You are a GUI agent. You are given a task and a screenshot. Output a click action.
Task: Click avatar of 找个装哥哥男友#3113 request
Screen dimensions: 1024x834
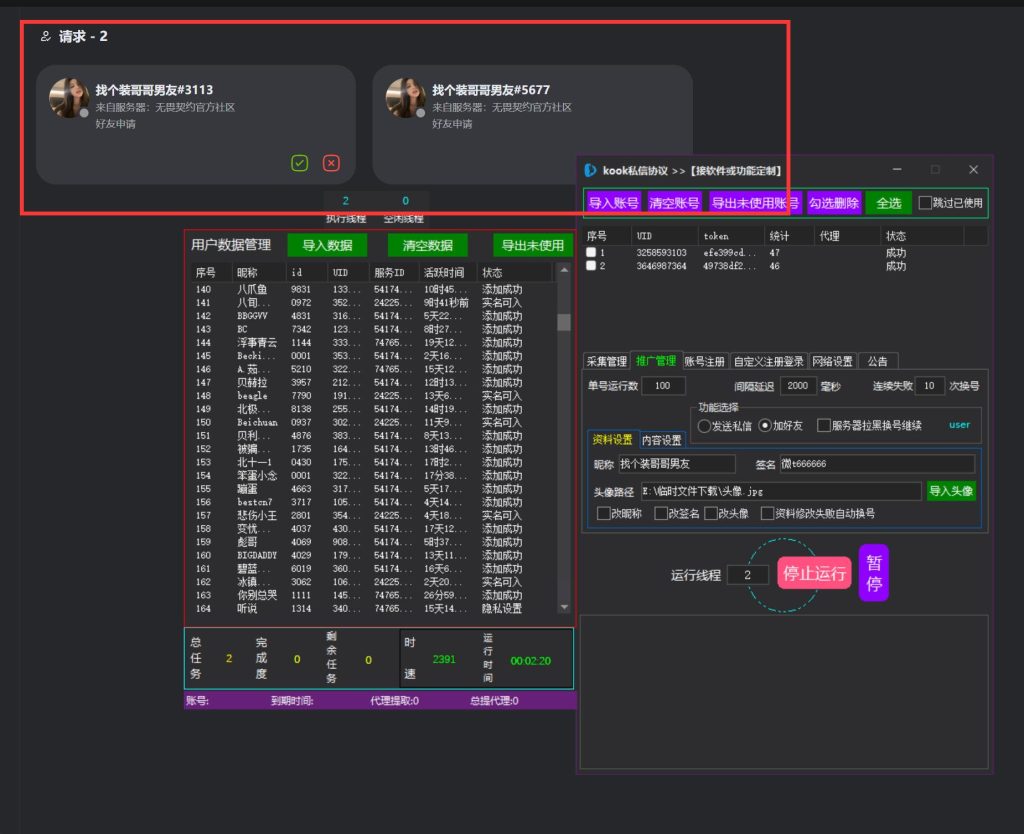pyautogui.click(x=69, y=98)
